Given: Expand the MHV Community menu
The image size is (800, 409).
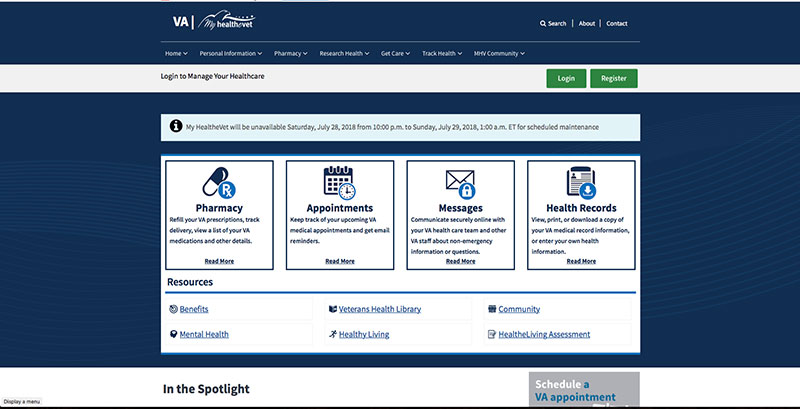Looking at the screenshot, I should pos(499,54).
